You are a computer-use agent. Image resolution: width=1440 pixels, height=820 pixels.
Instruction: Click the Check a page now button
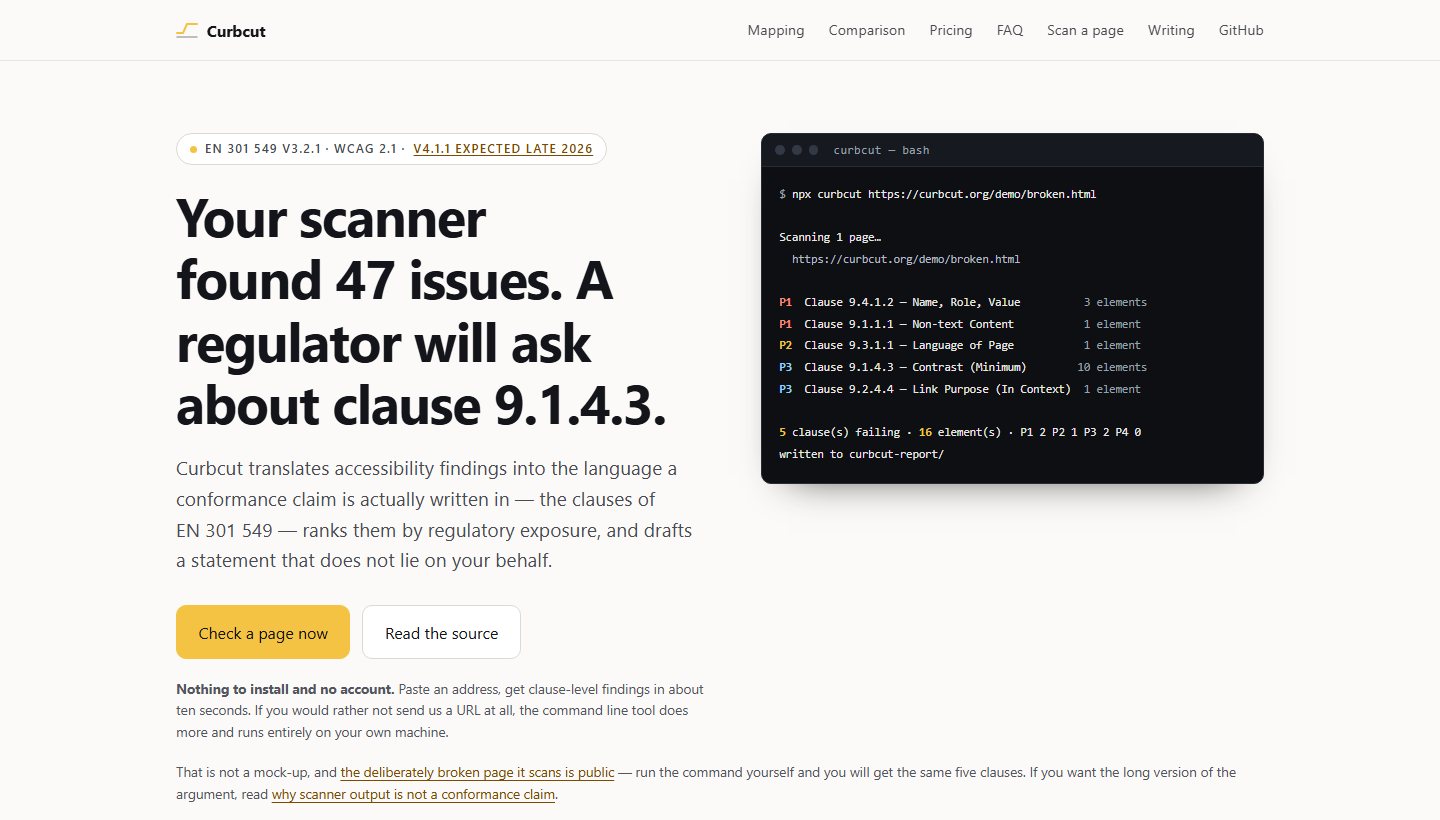[263, 632]
